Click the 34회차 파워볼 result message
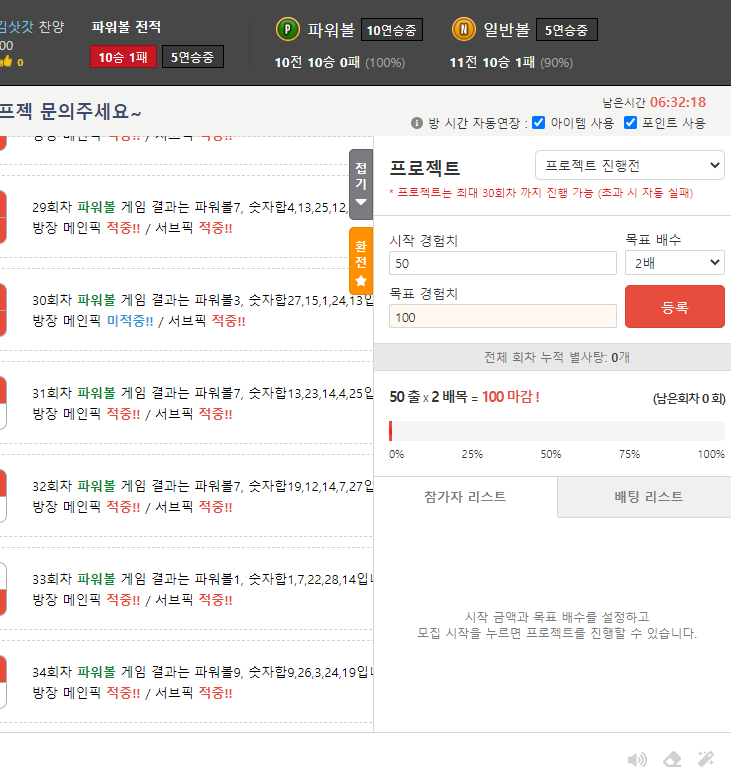Image resolution: width=731 pixels, height=773 pixels. 202,682
